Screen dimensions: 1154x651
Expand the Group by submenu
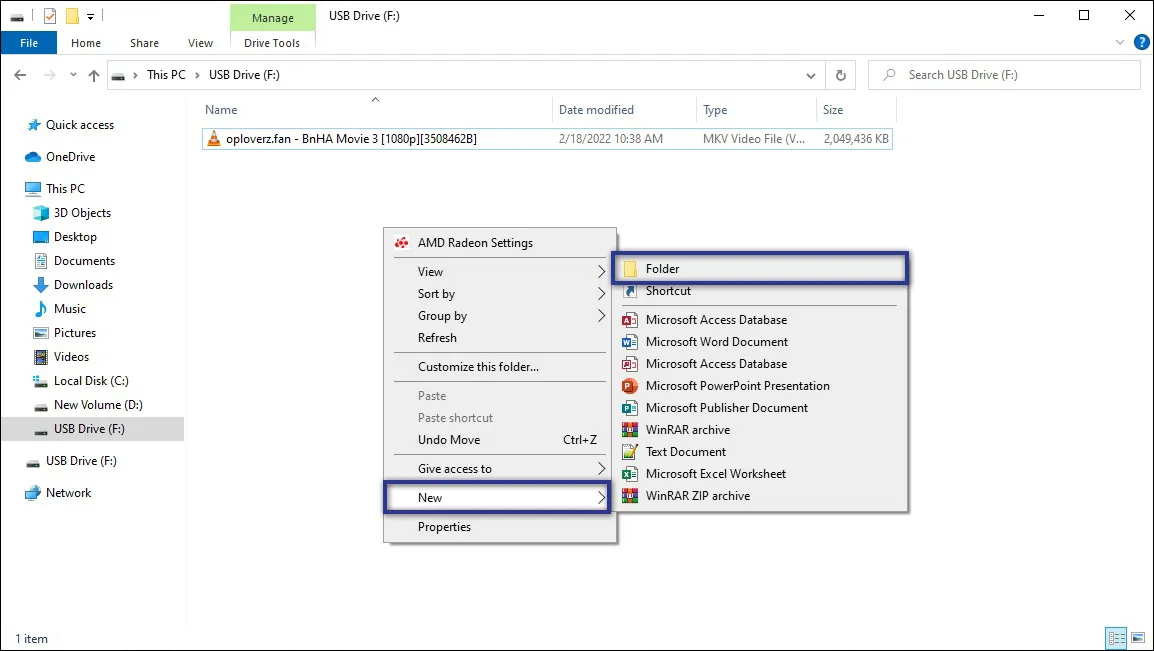441,315
